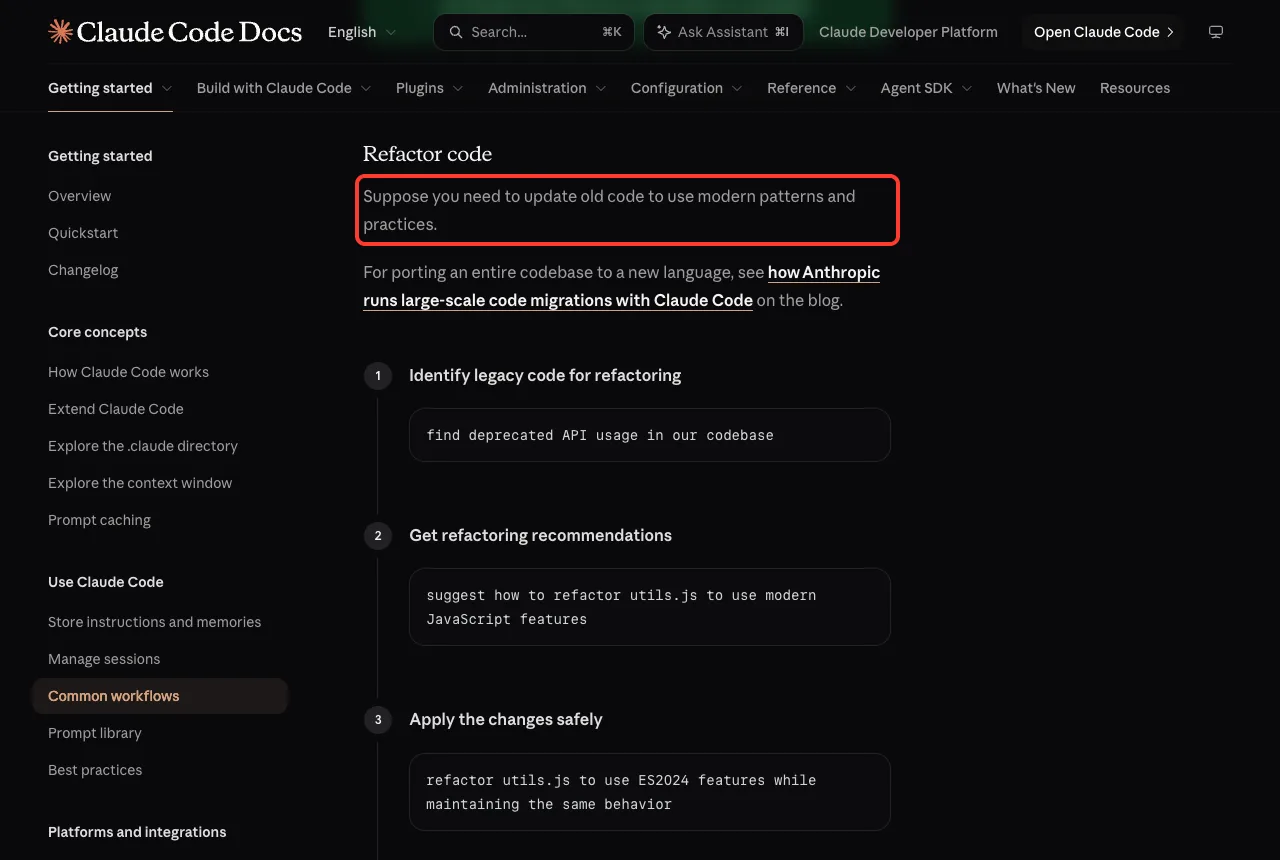Click 'Identify legacy code for refactoring' step title

(x=545, y=375)
